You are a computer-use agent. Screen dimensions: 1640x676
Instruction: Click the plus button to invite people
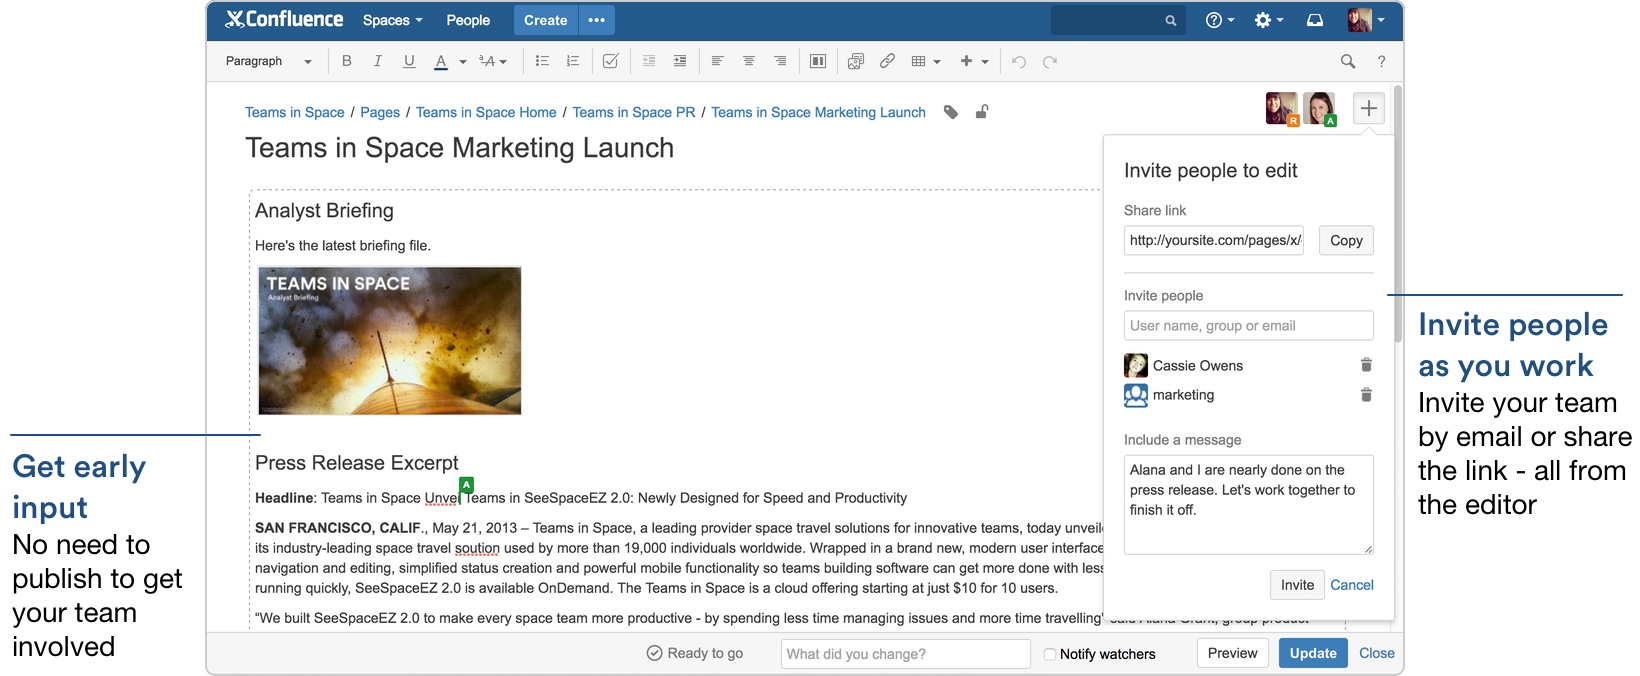[1369, 108]
